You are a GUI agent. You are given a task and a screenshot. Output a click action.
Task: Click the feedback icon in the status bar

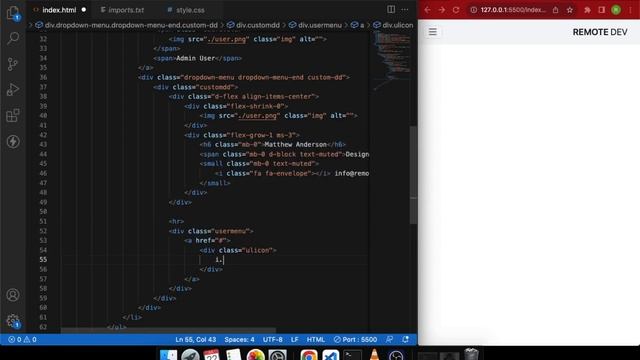point(389,339)
